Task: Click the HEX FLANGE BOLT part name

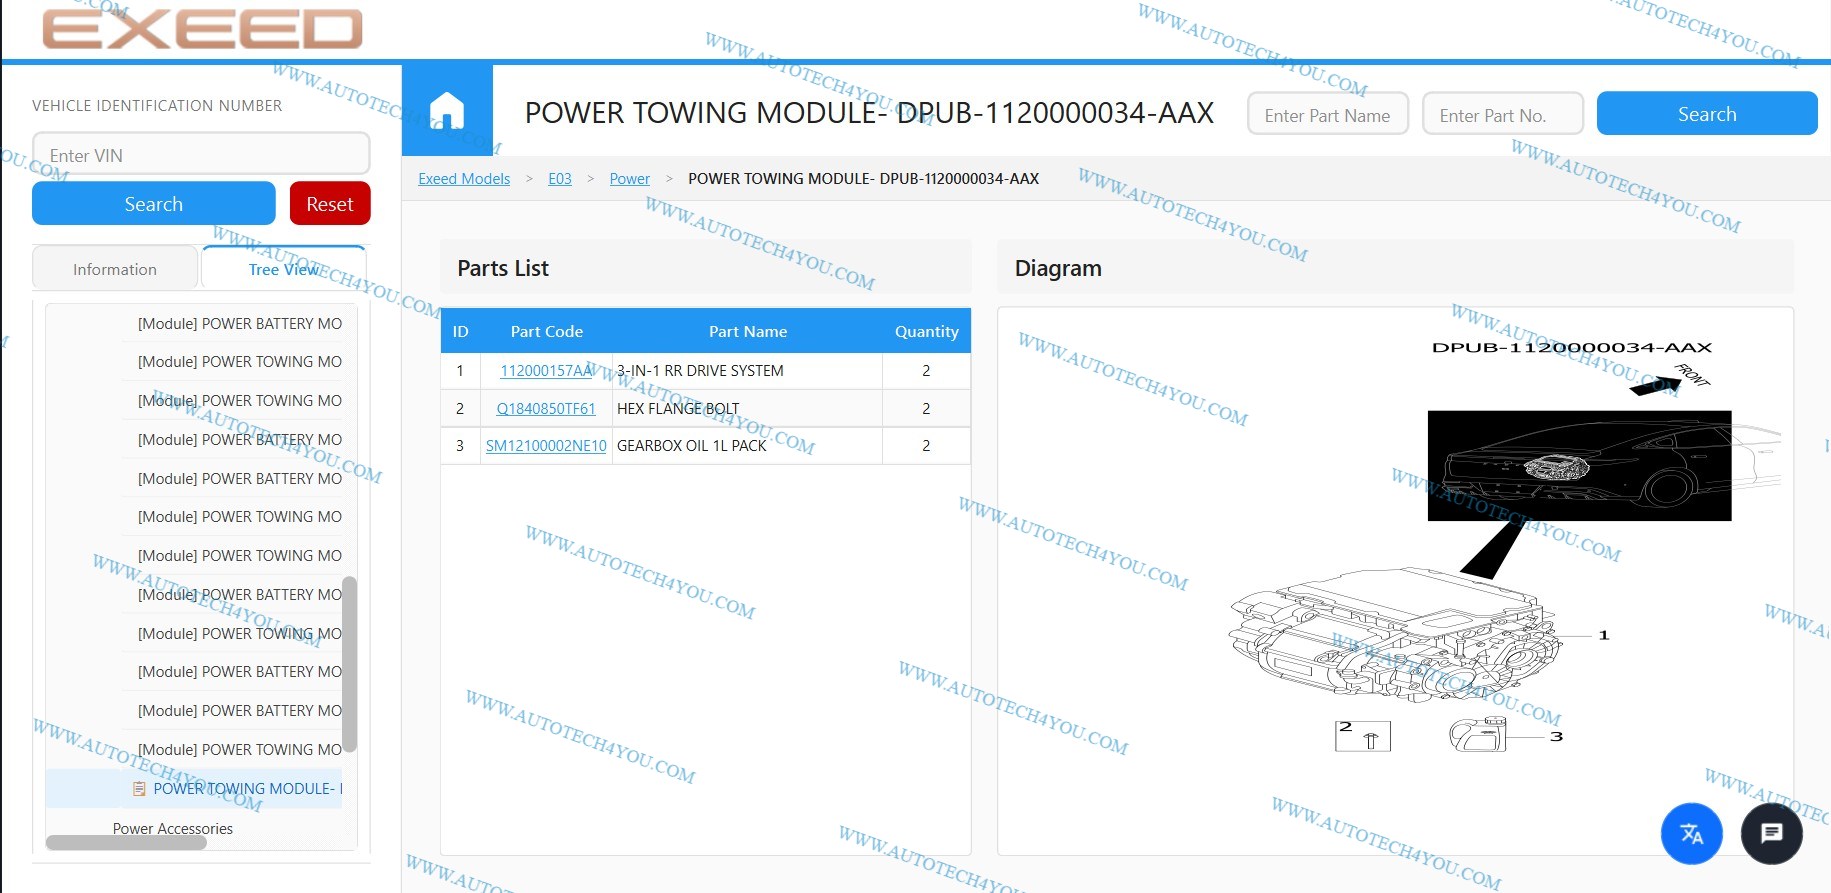Action: pos(678,409)
